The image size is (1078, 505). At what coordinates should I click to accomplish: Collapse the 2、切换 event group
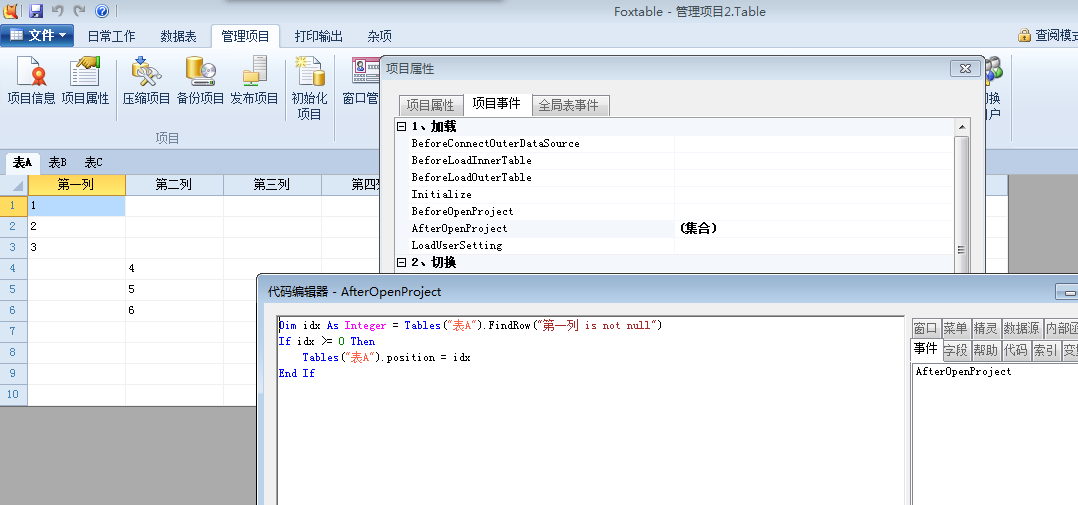click(402, 262)
